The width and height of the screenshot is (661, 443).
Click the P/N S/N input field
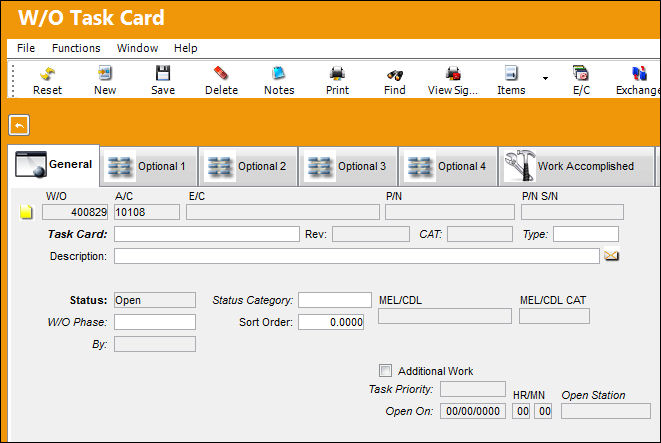tap(572, 212)
